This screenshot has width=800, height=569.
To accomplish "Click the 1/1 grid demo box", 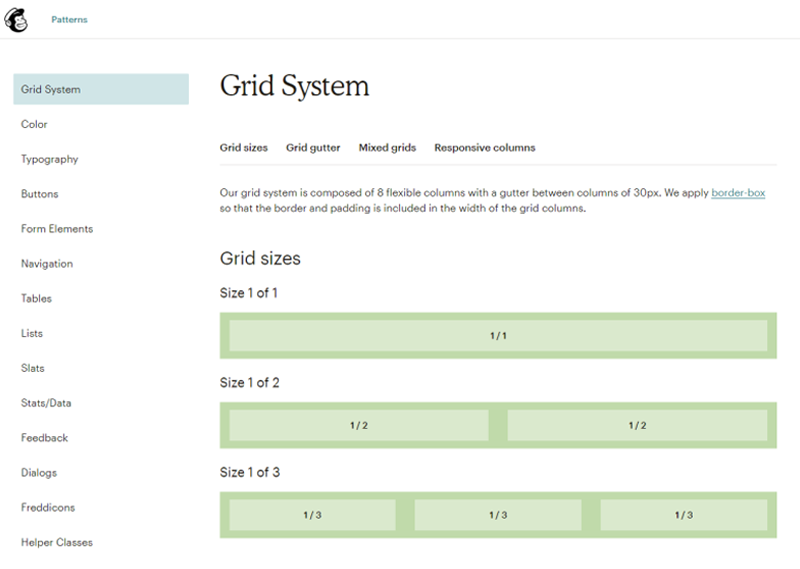I will (498, 336).
